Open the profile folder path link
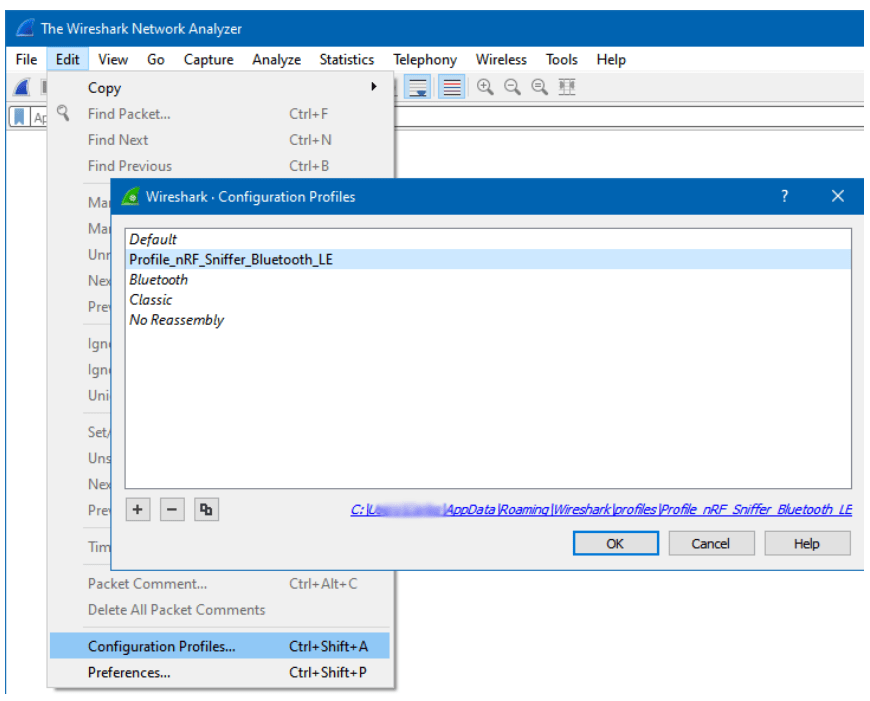Image resolution: width=870 pixels, height=701 pixels. click(x=601, y=509)
